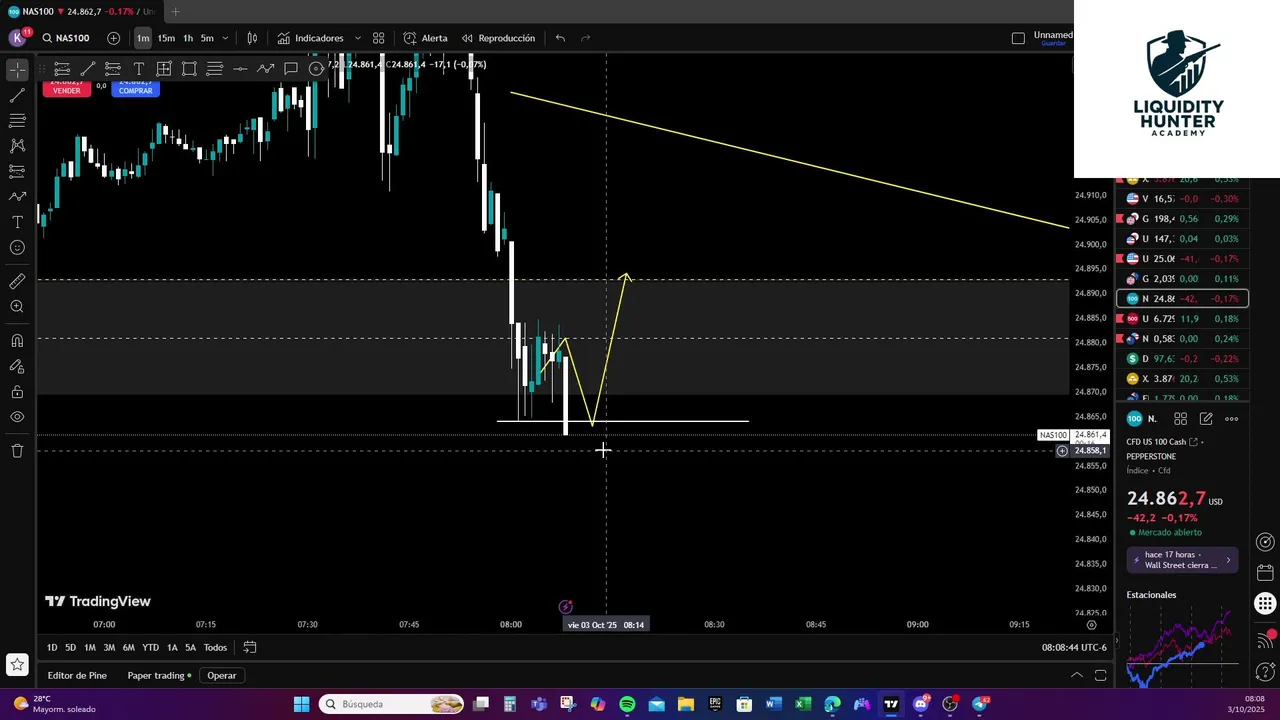1280x720 pixels.
Task: Open the Wall Street cierra news item
Action: tap(1182, 560)
